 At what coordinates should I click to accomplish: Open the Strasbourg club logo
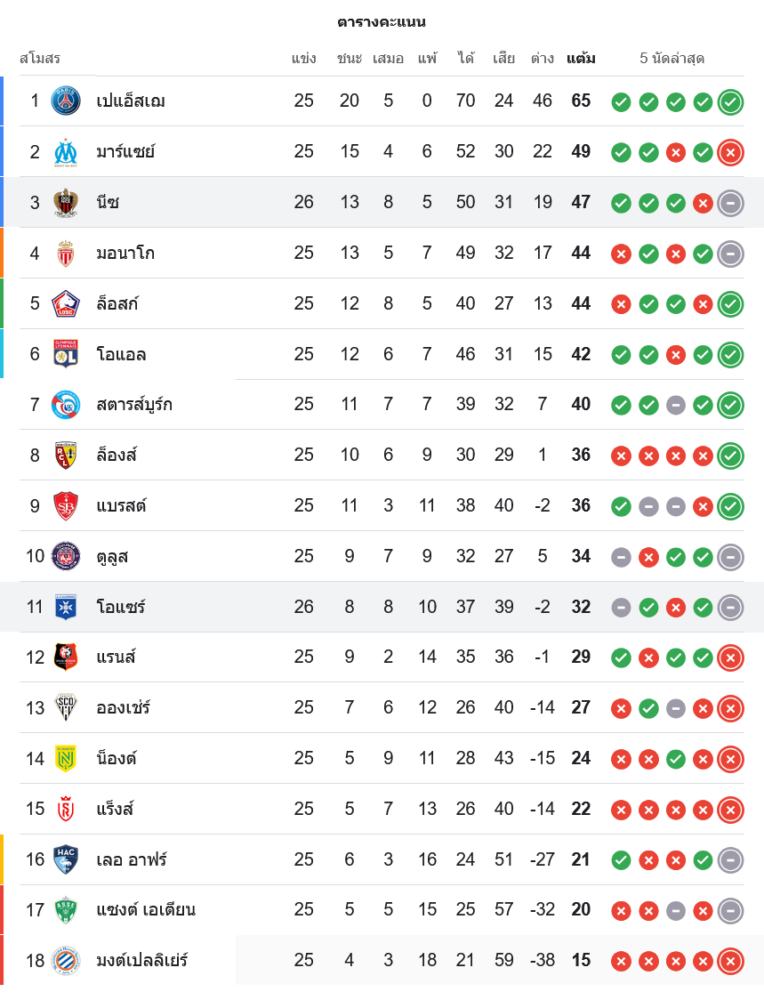point(66,404)
